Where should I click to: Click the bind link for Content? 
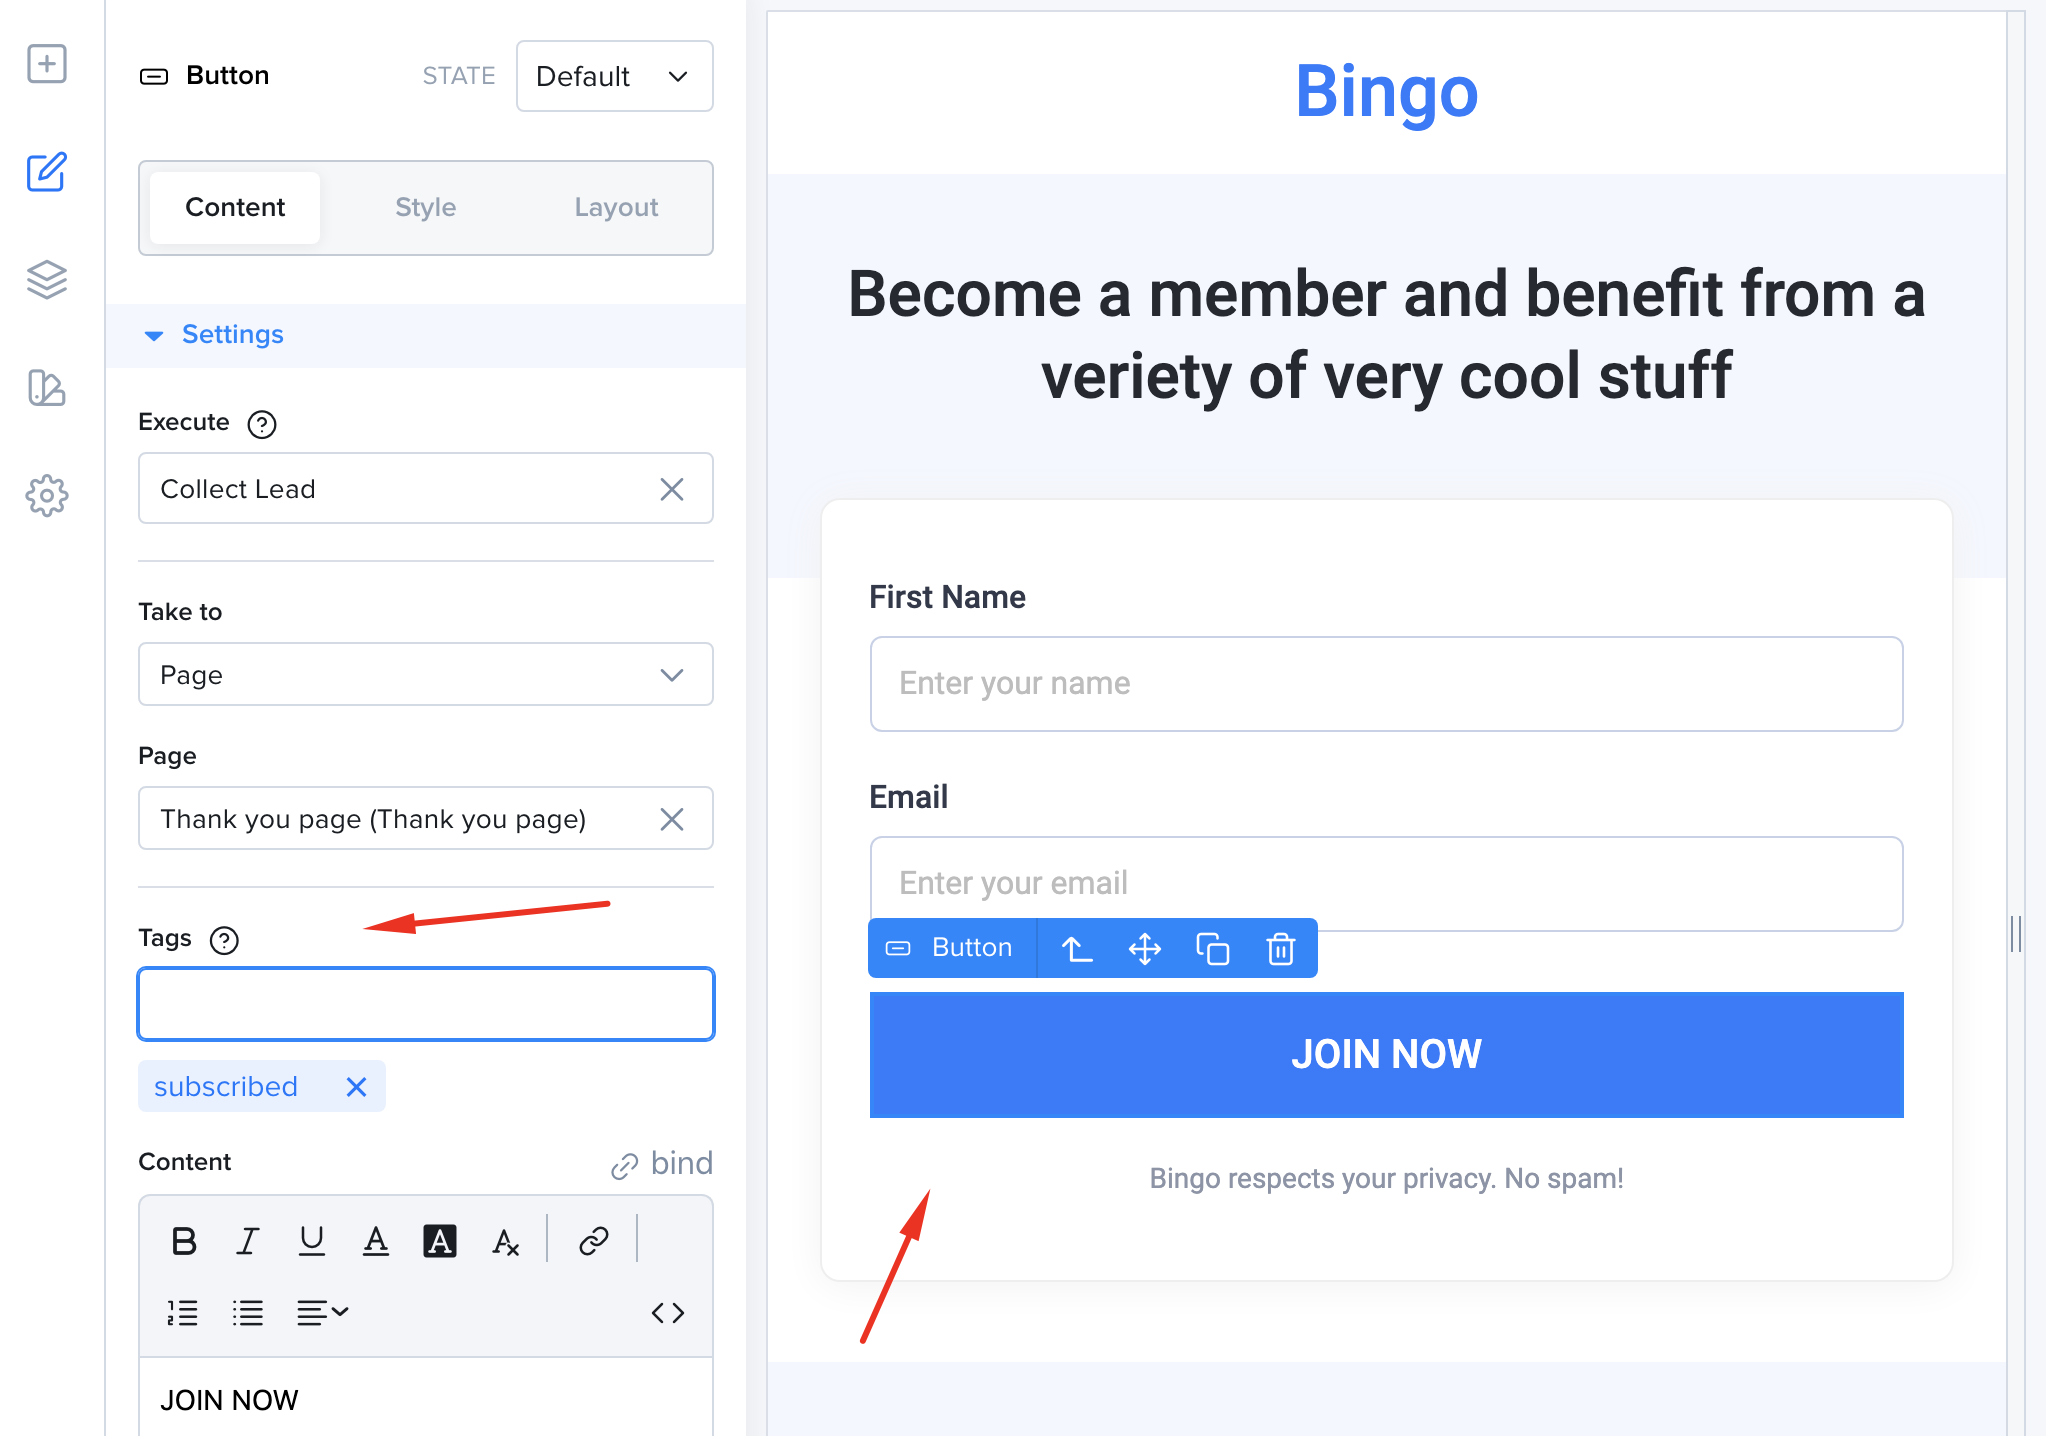[662, 1163]
